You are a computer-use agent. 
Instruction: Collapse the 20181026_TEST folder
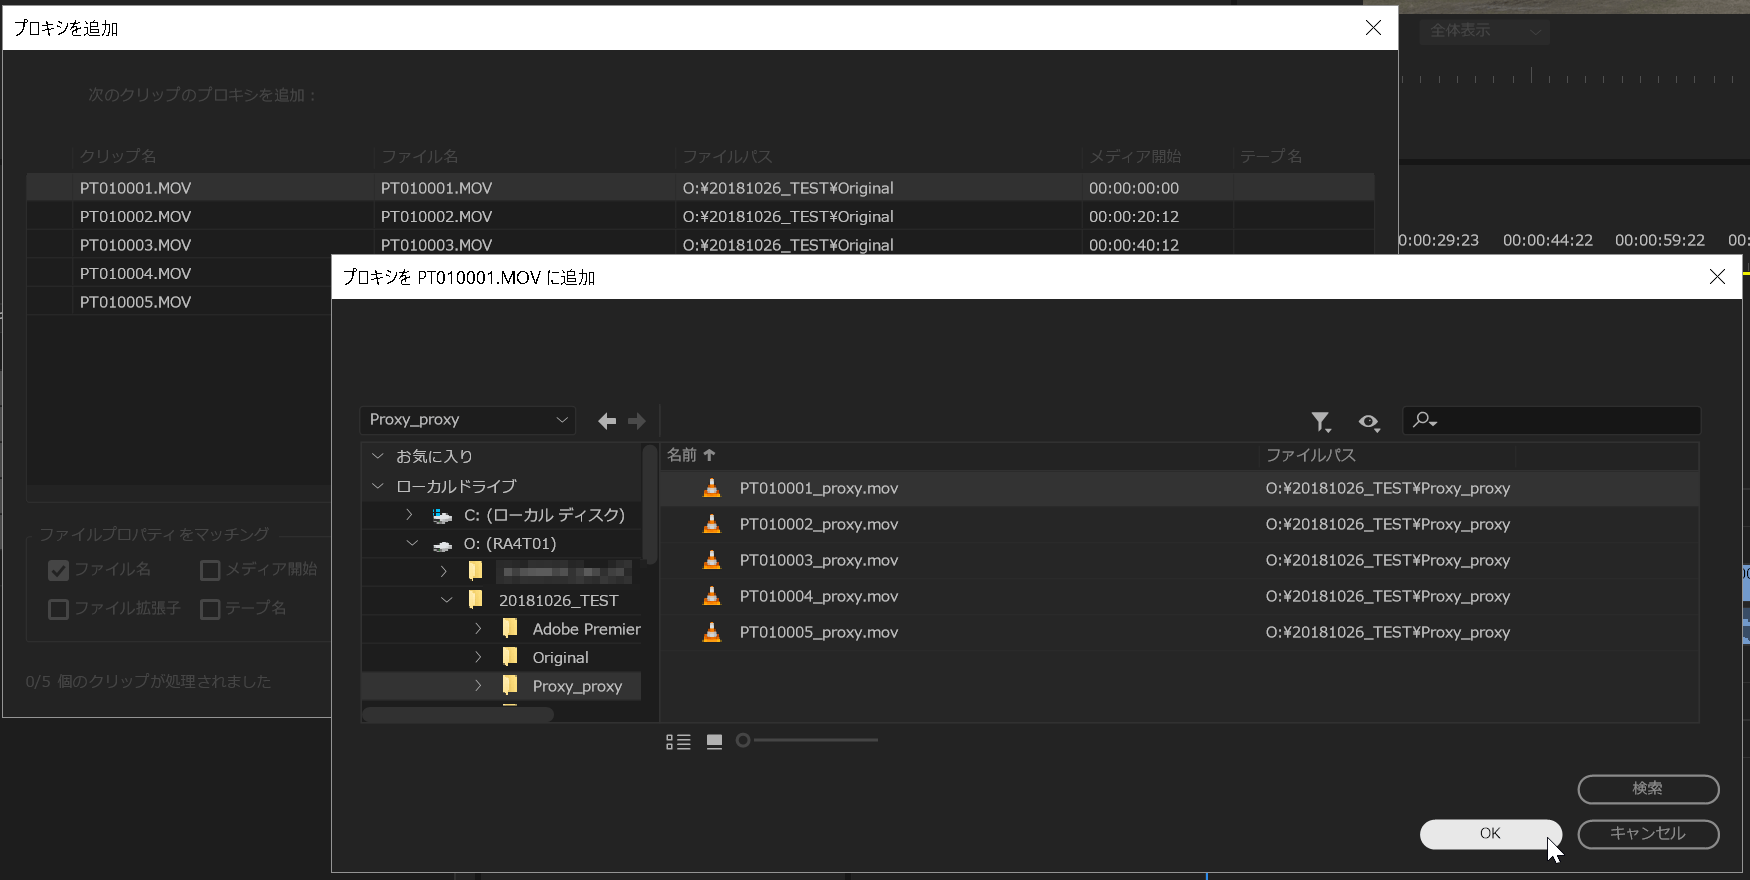tap(446, 600)
